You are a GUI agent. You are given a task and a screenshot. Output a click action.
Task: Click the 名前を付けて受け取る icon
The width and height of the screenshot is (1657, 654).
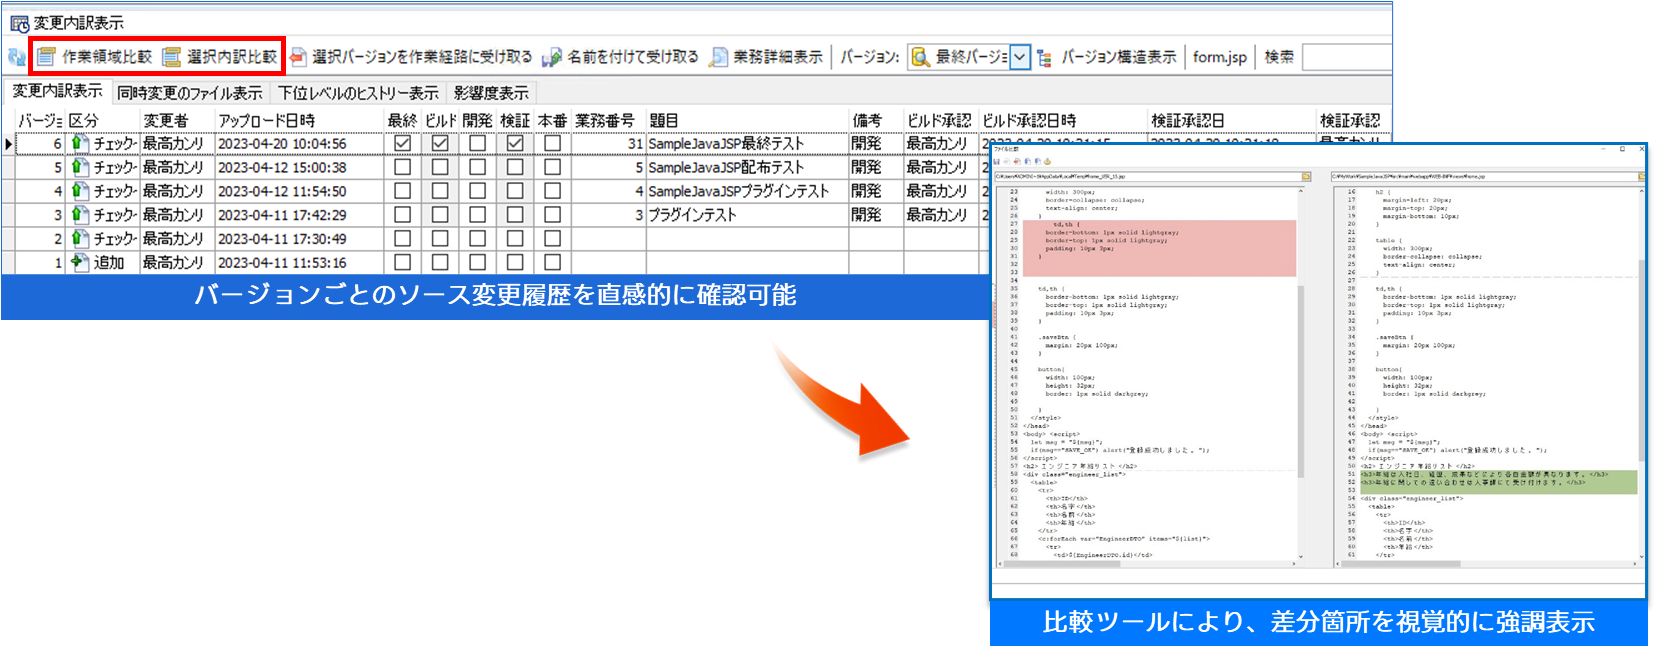[552, 58]
